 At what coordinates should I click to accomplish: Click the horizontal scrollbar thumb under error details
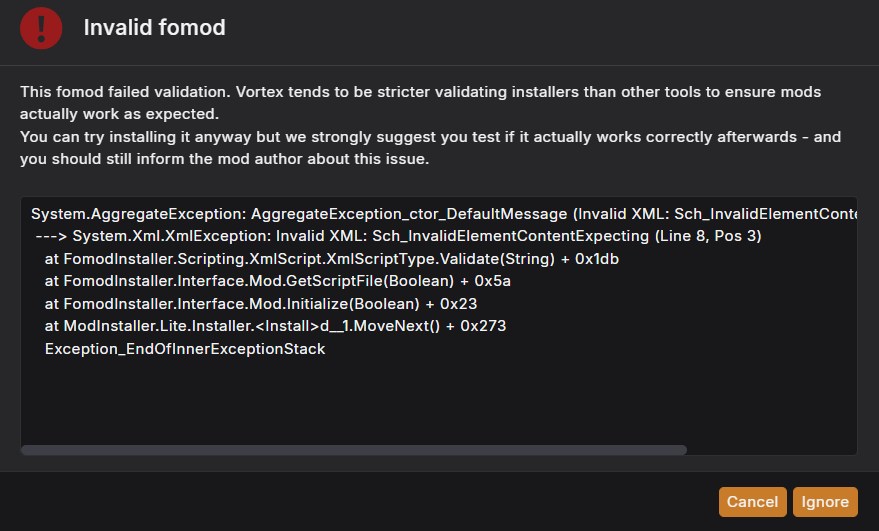[x=354, y=450]
